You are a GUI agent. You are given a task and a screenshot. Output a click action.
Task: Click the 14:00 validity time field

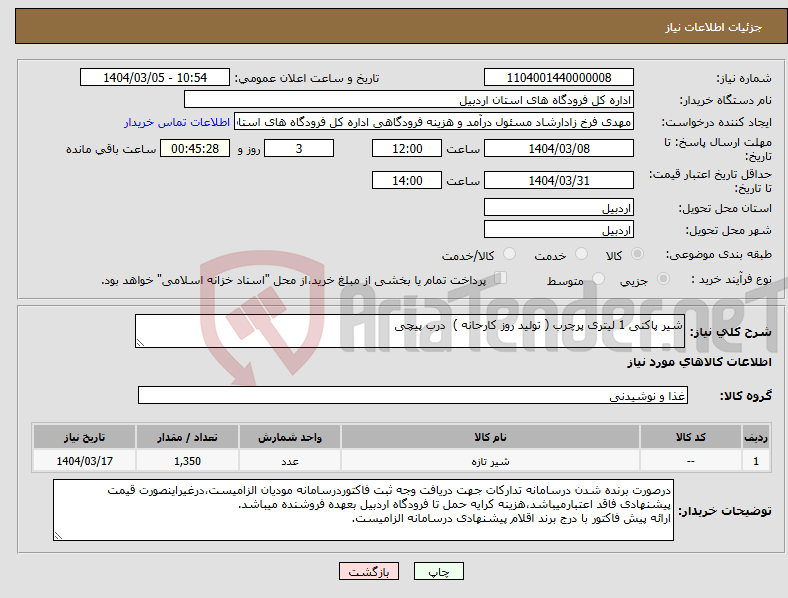[x=407, y=180]
